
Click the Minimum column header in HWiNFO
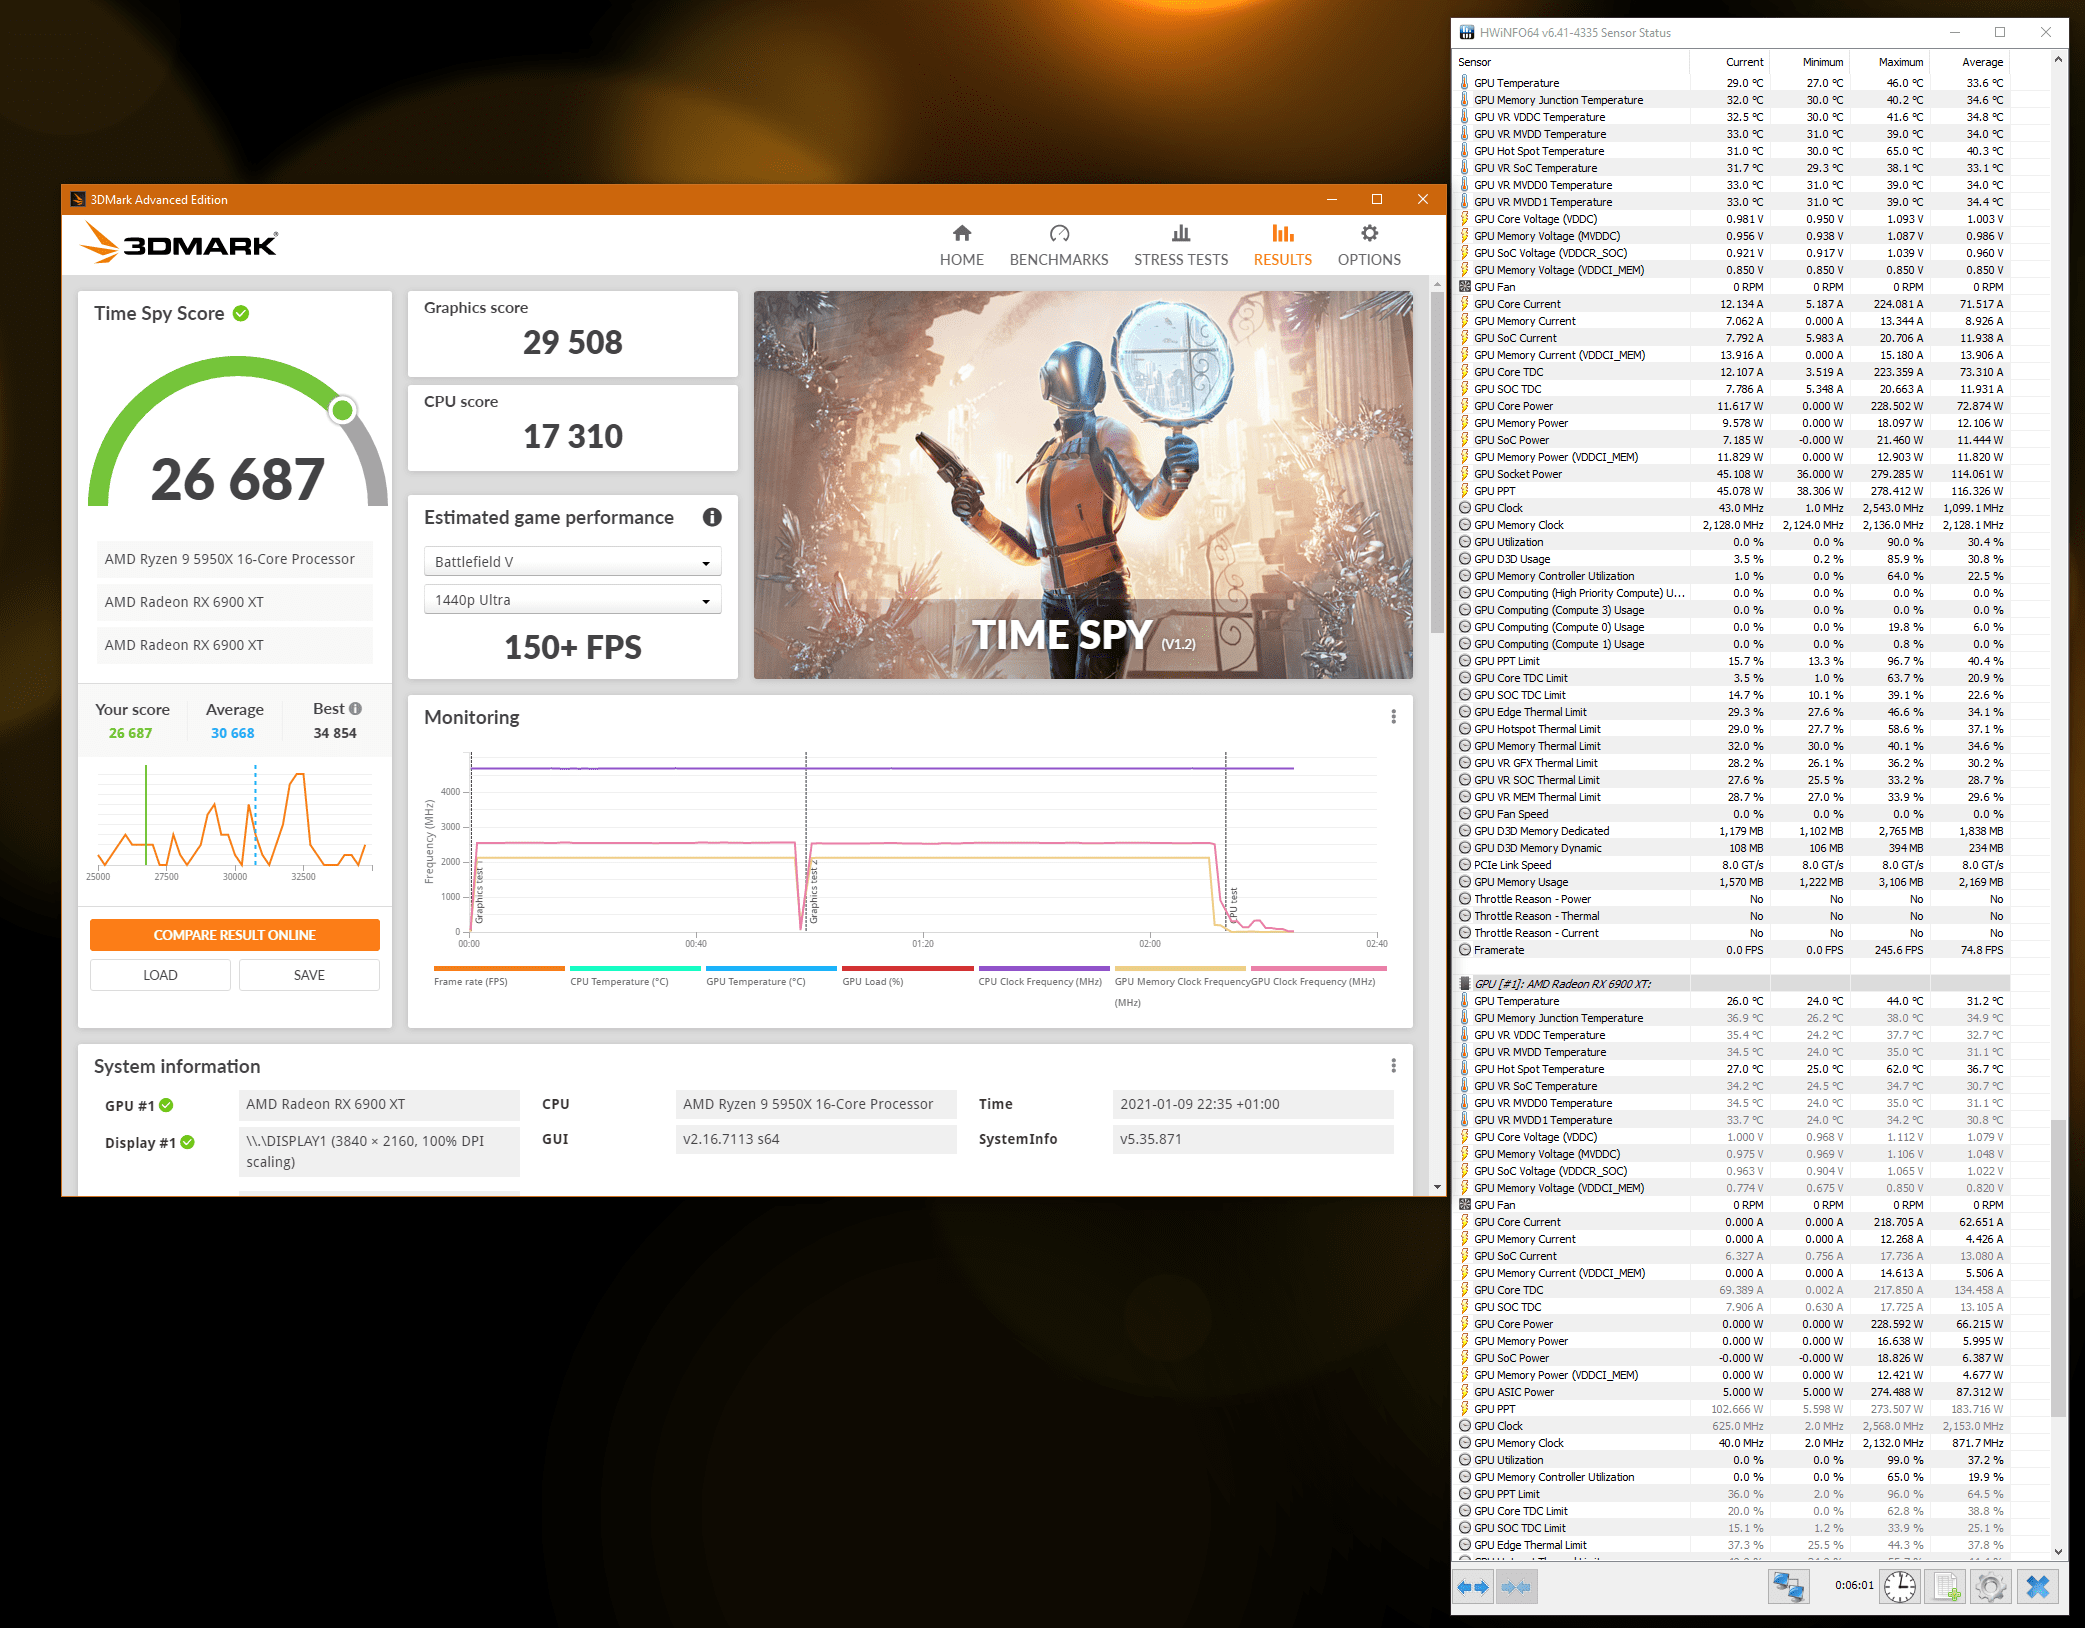[x=1809, y=62]
